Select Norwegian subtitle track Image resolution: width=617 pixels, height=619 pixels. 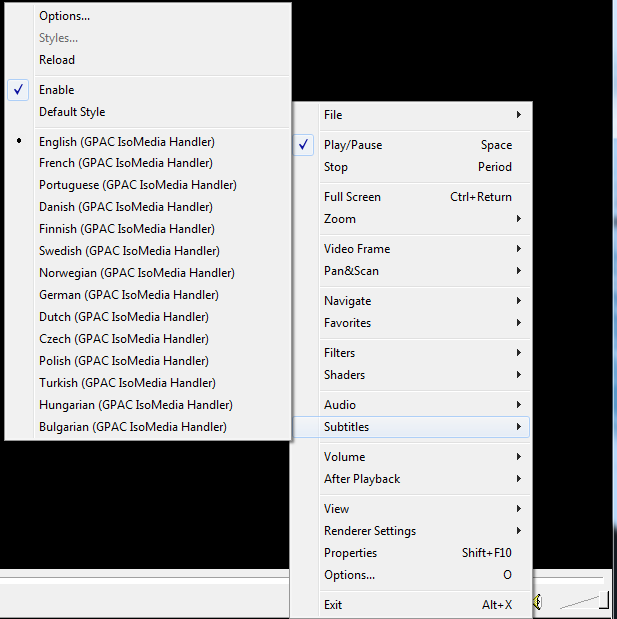pyautogui.click(x=148, y=273)
